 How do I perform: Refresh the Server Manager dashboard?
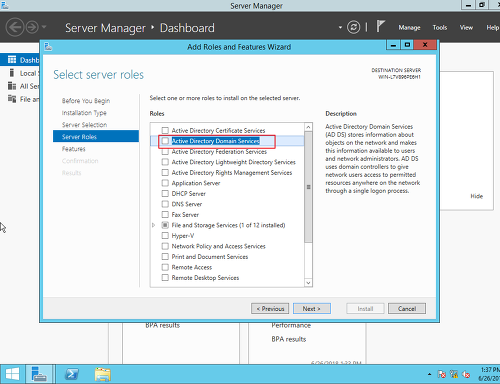(x=353, y=27)
